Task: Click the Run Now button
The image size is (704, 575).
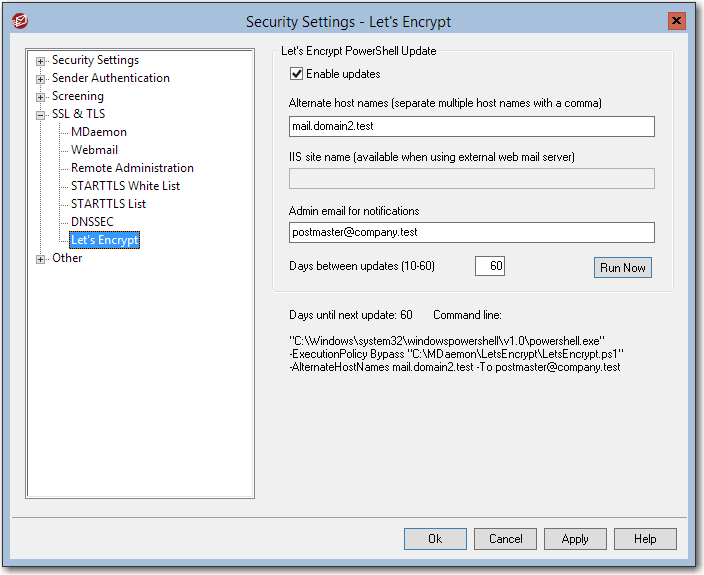Action: point(623,268)
